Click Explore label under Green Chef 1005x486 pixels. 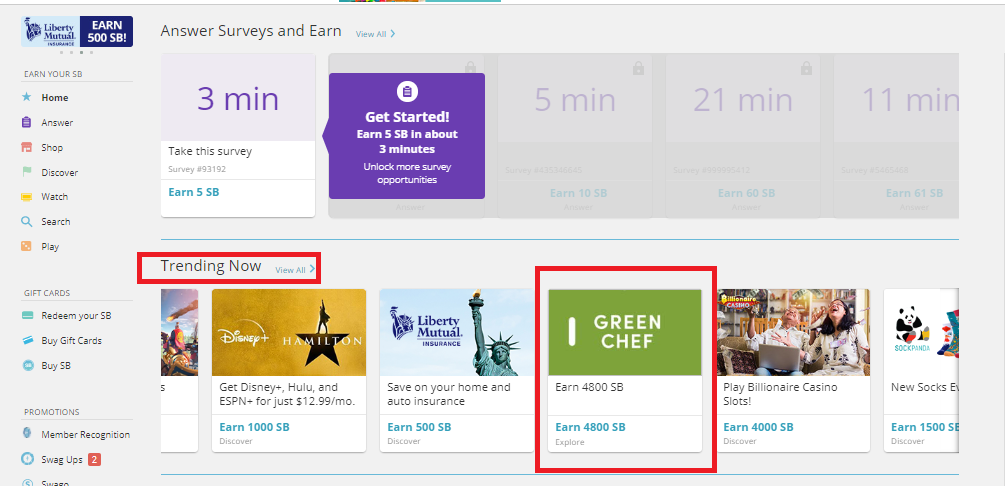coord(569,442)
